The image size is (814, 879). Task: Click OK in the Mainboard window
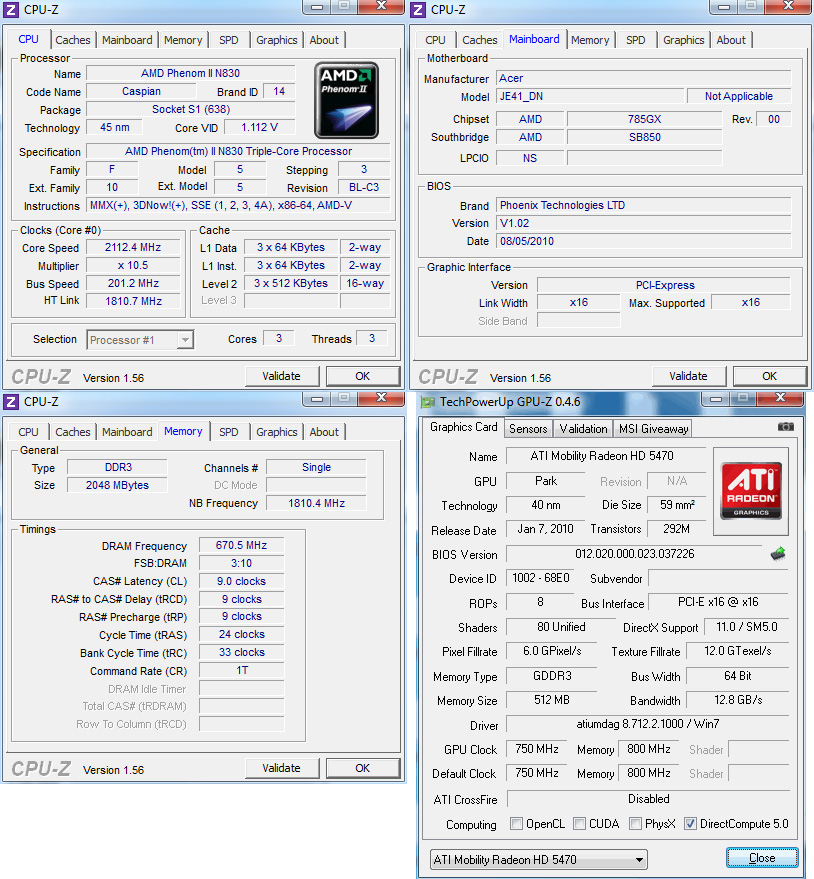click(770, 376)
